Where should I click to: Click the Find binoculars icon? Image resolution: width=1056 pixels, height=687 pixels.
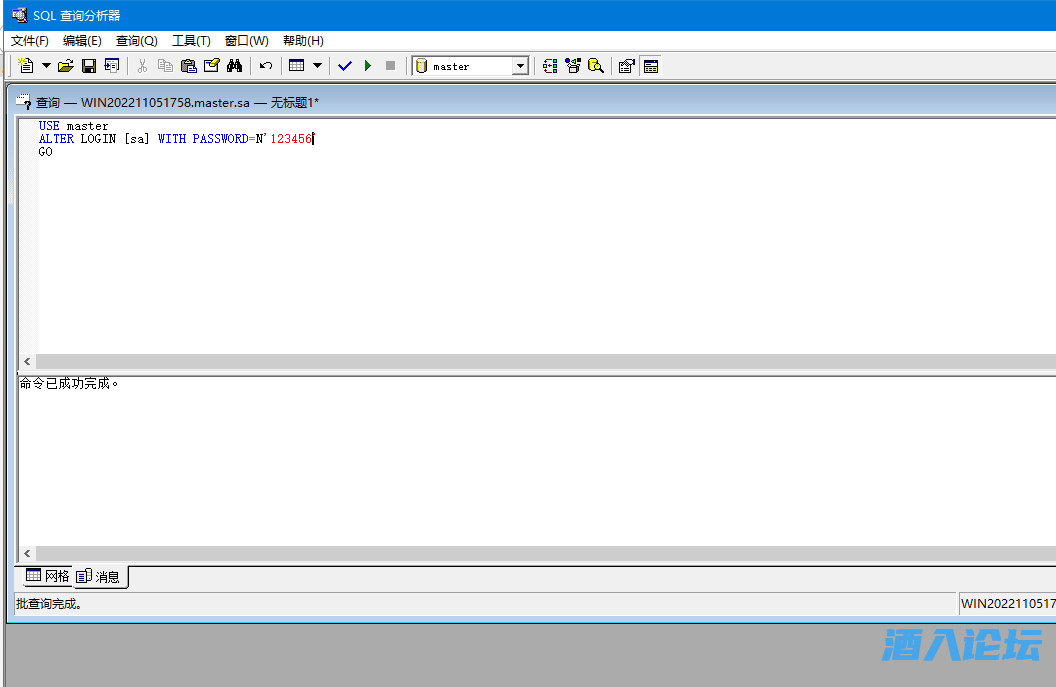coord(235,66)
